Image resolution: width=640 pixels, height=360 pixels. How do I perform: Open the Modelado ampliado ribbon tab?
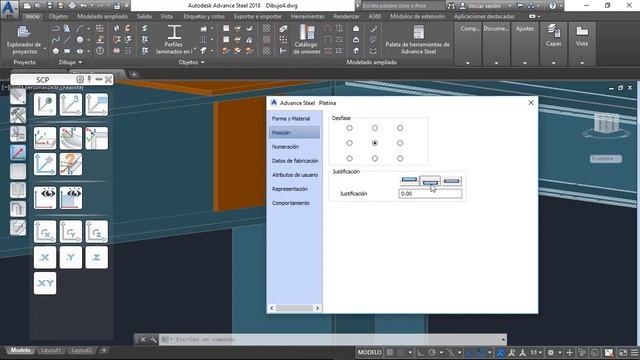[102, 16]
